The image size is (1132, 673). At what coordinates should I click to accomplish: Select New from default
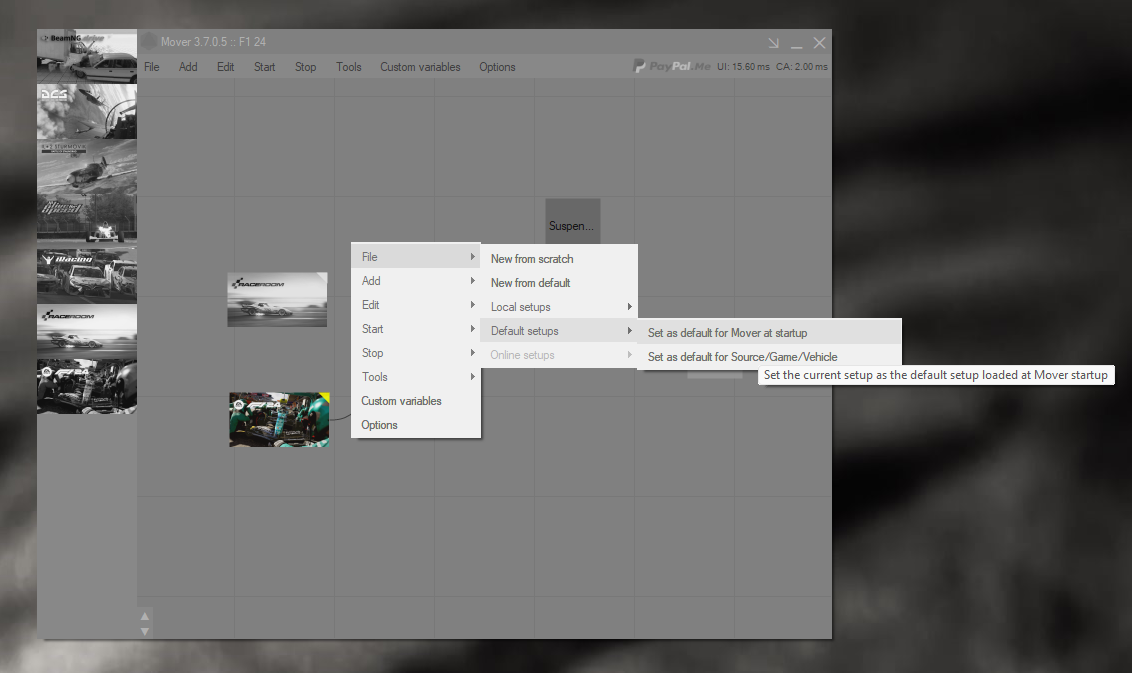(559, 282)
